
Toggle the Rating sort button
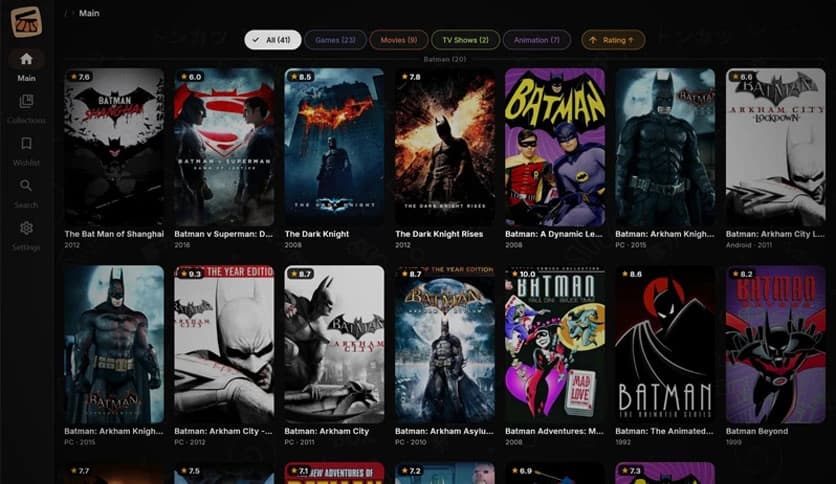pyautogui.click(x=613, y=40)
